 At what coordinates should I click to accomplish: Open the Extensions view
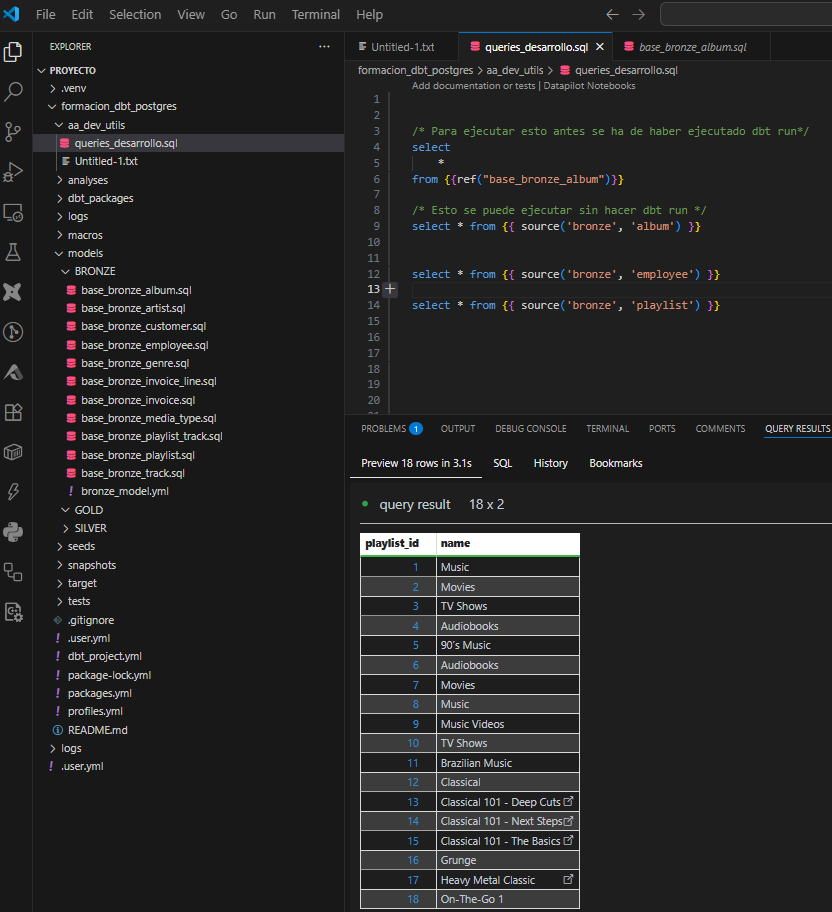point(14,412)
